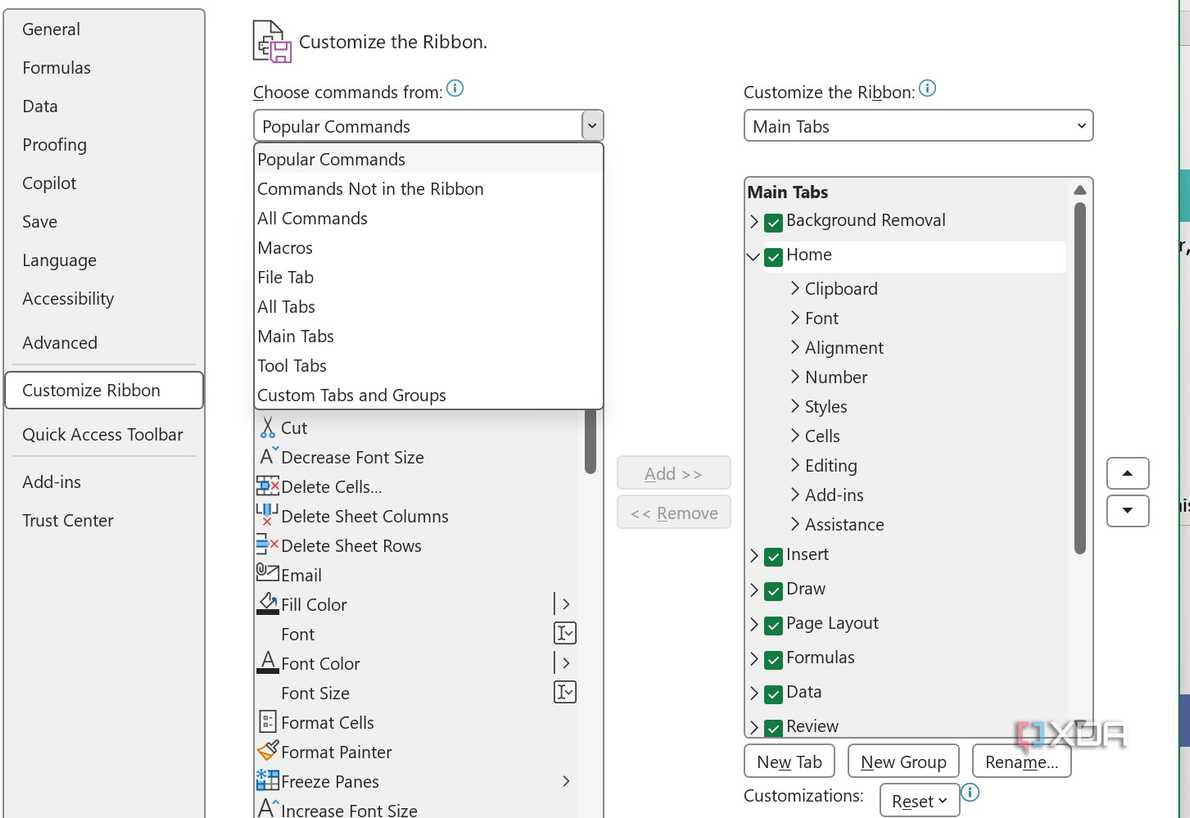1190x818 pixels.
Task: Click info icon beside Choose commands from
Action: pyautogui.click(x=455, y=89)
